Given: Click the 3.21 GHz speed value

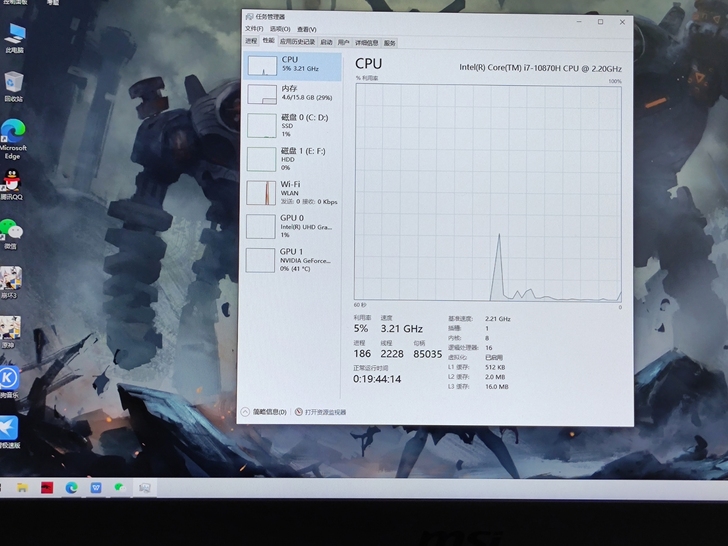Looking at the screenshot, I should pos(402,329).
